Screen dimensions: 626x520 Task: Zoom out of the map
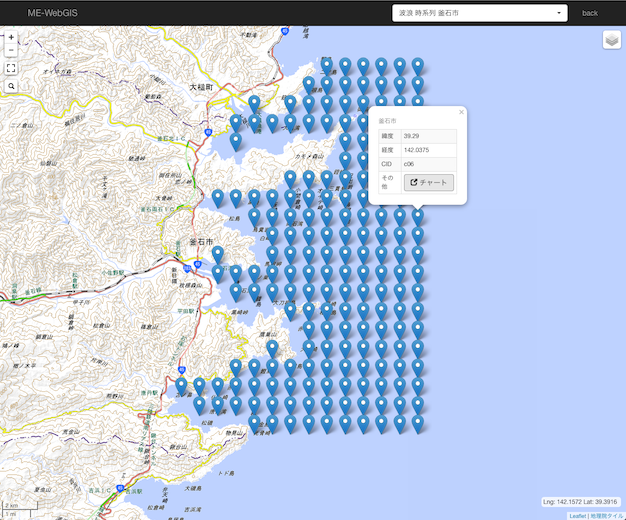pyautogui.click(x=11, y=50)
